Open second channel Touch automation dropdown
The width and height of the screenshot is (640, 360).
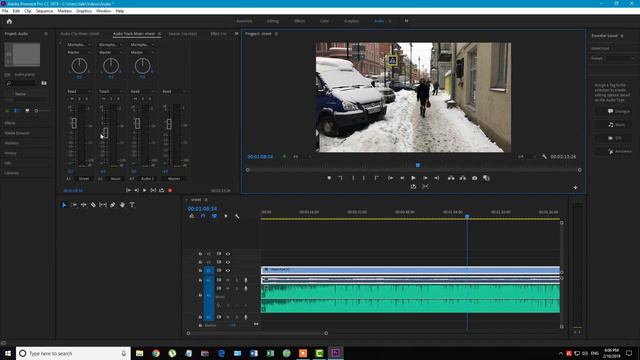tap(110, 91)
